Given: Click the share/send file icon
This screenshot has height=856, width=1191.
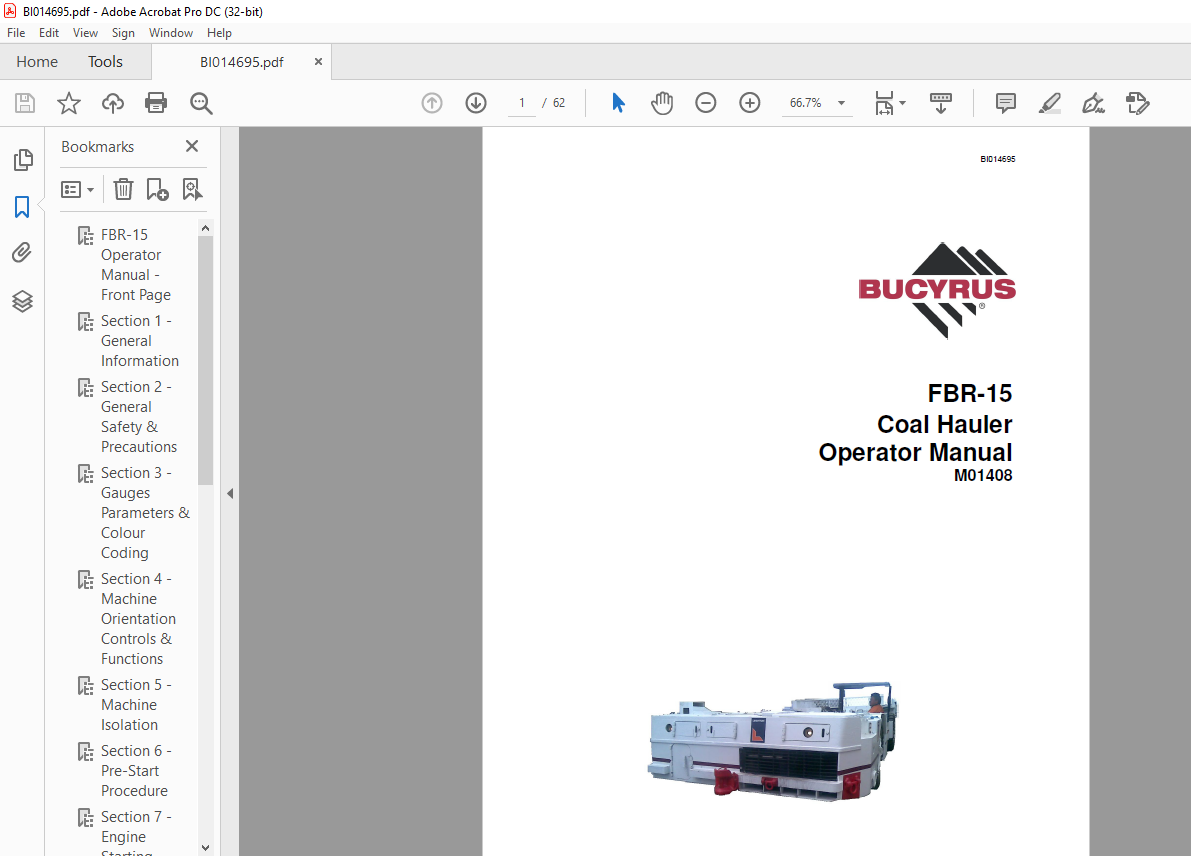Looking at the screenshot, I should (1138, 103).
